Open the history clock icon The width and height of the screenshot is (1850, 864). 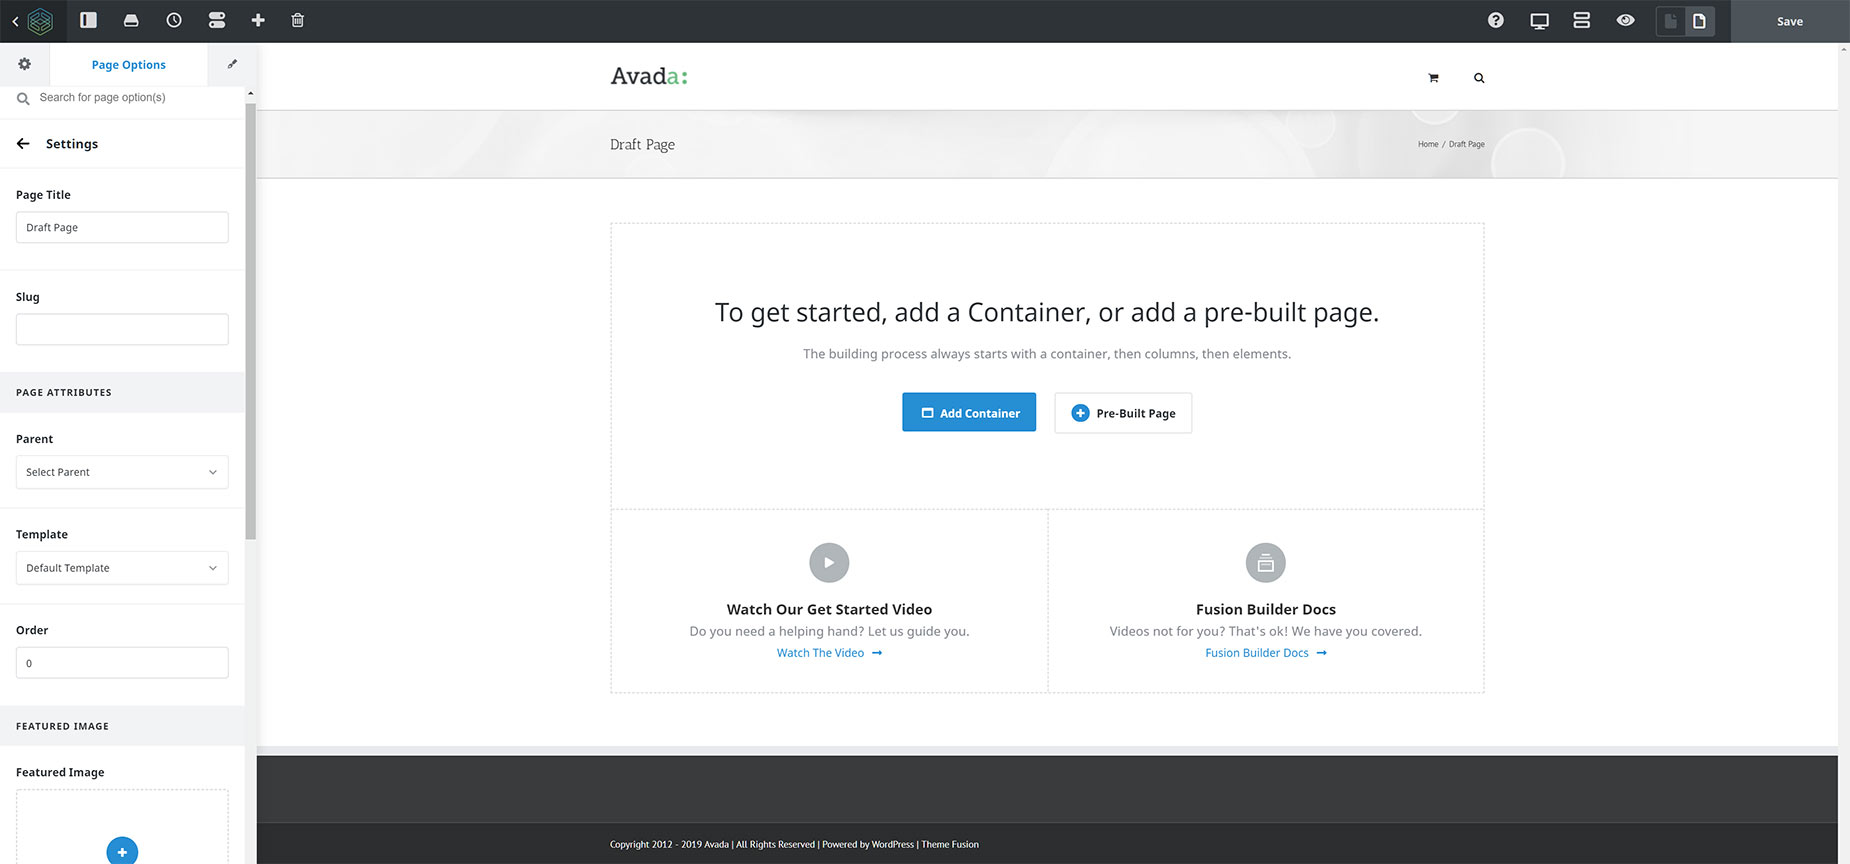coord(174,20)
